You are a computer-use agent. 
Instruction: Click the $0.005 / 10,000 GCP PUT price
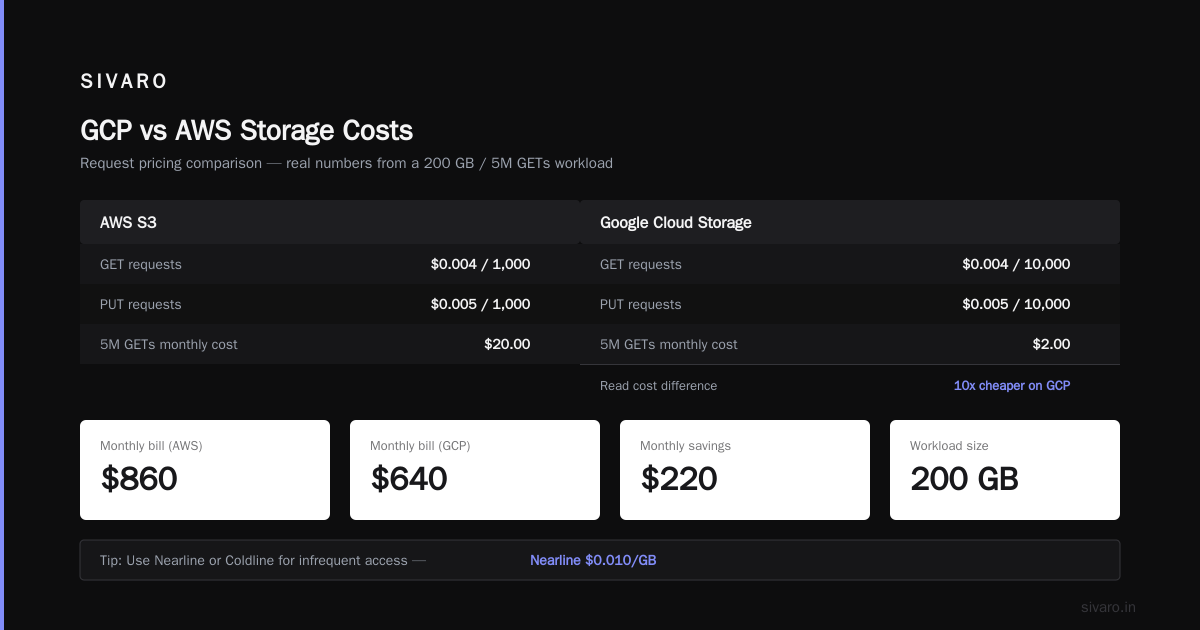1016,305
